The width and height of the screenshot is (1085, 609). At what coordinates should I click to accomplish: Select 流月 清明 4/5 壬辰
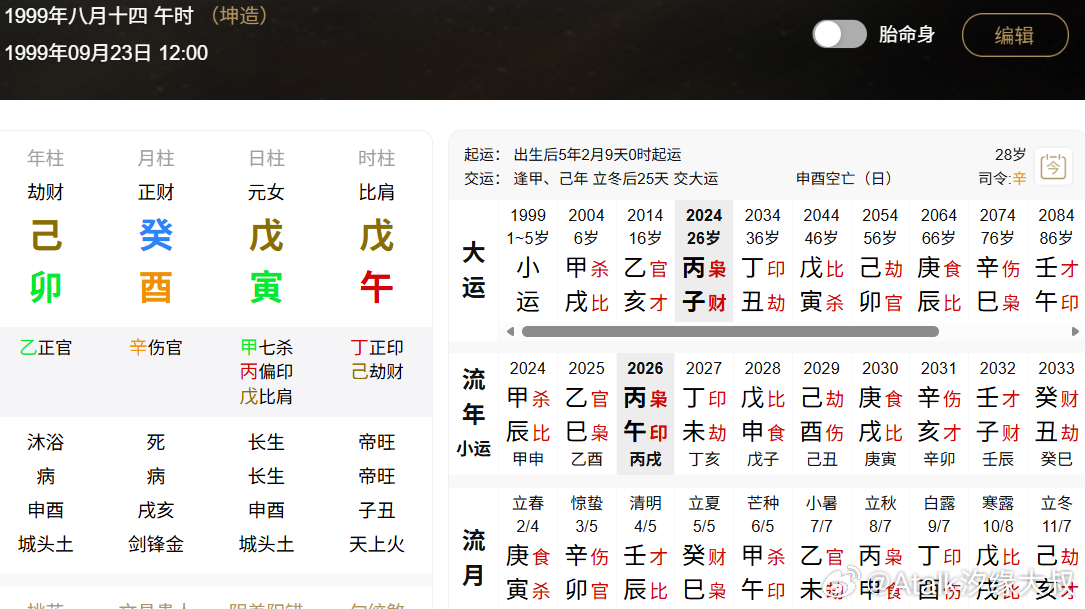pyautogui.click(x=645, y=548)
